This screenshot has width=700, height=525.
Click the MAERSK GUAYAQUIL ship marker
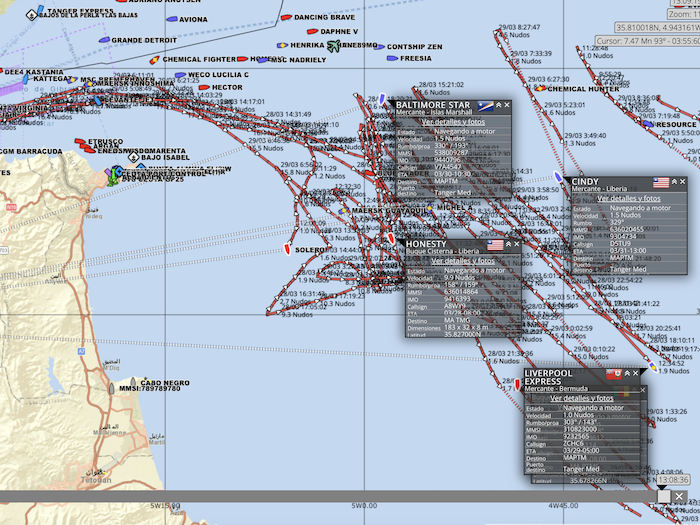(x=344, y=211)
